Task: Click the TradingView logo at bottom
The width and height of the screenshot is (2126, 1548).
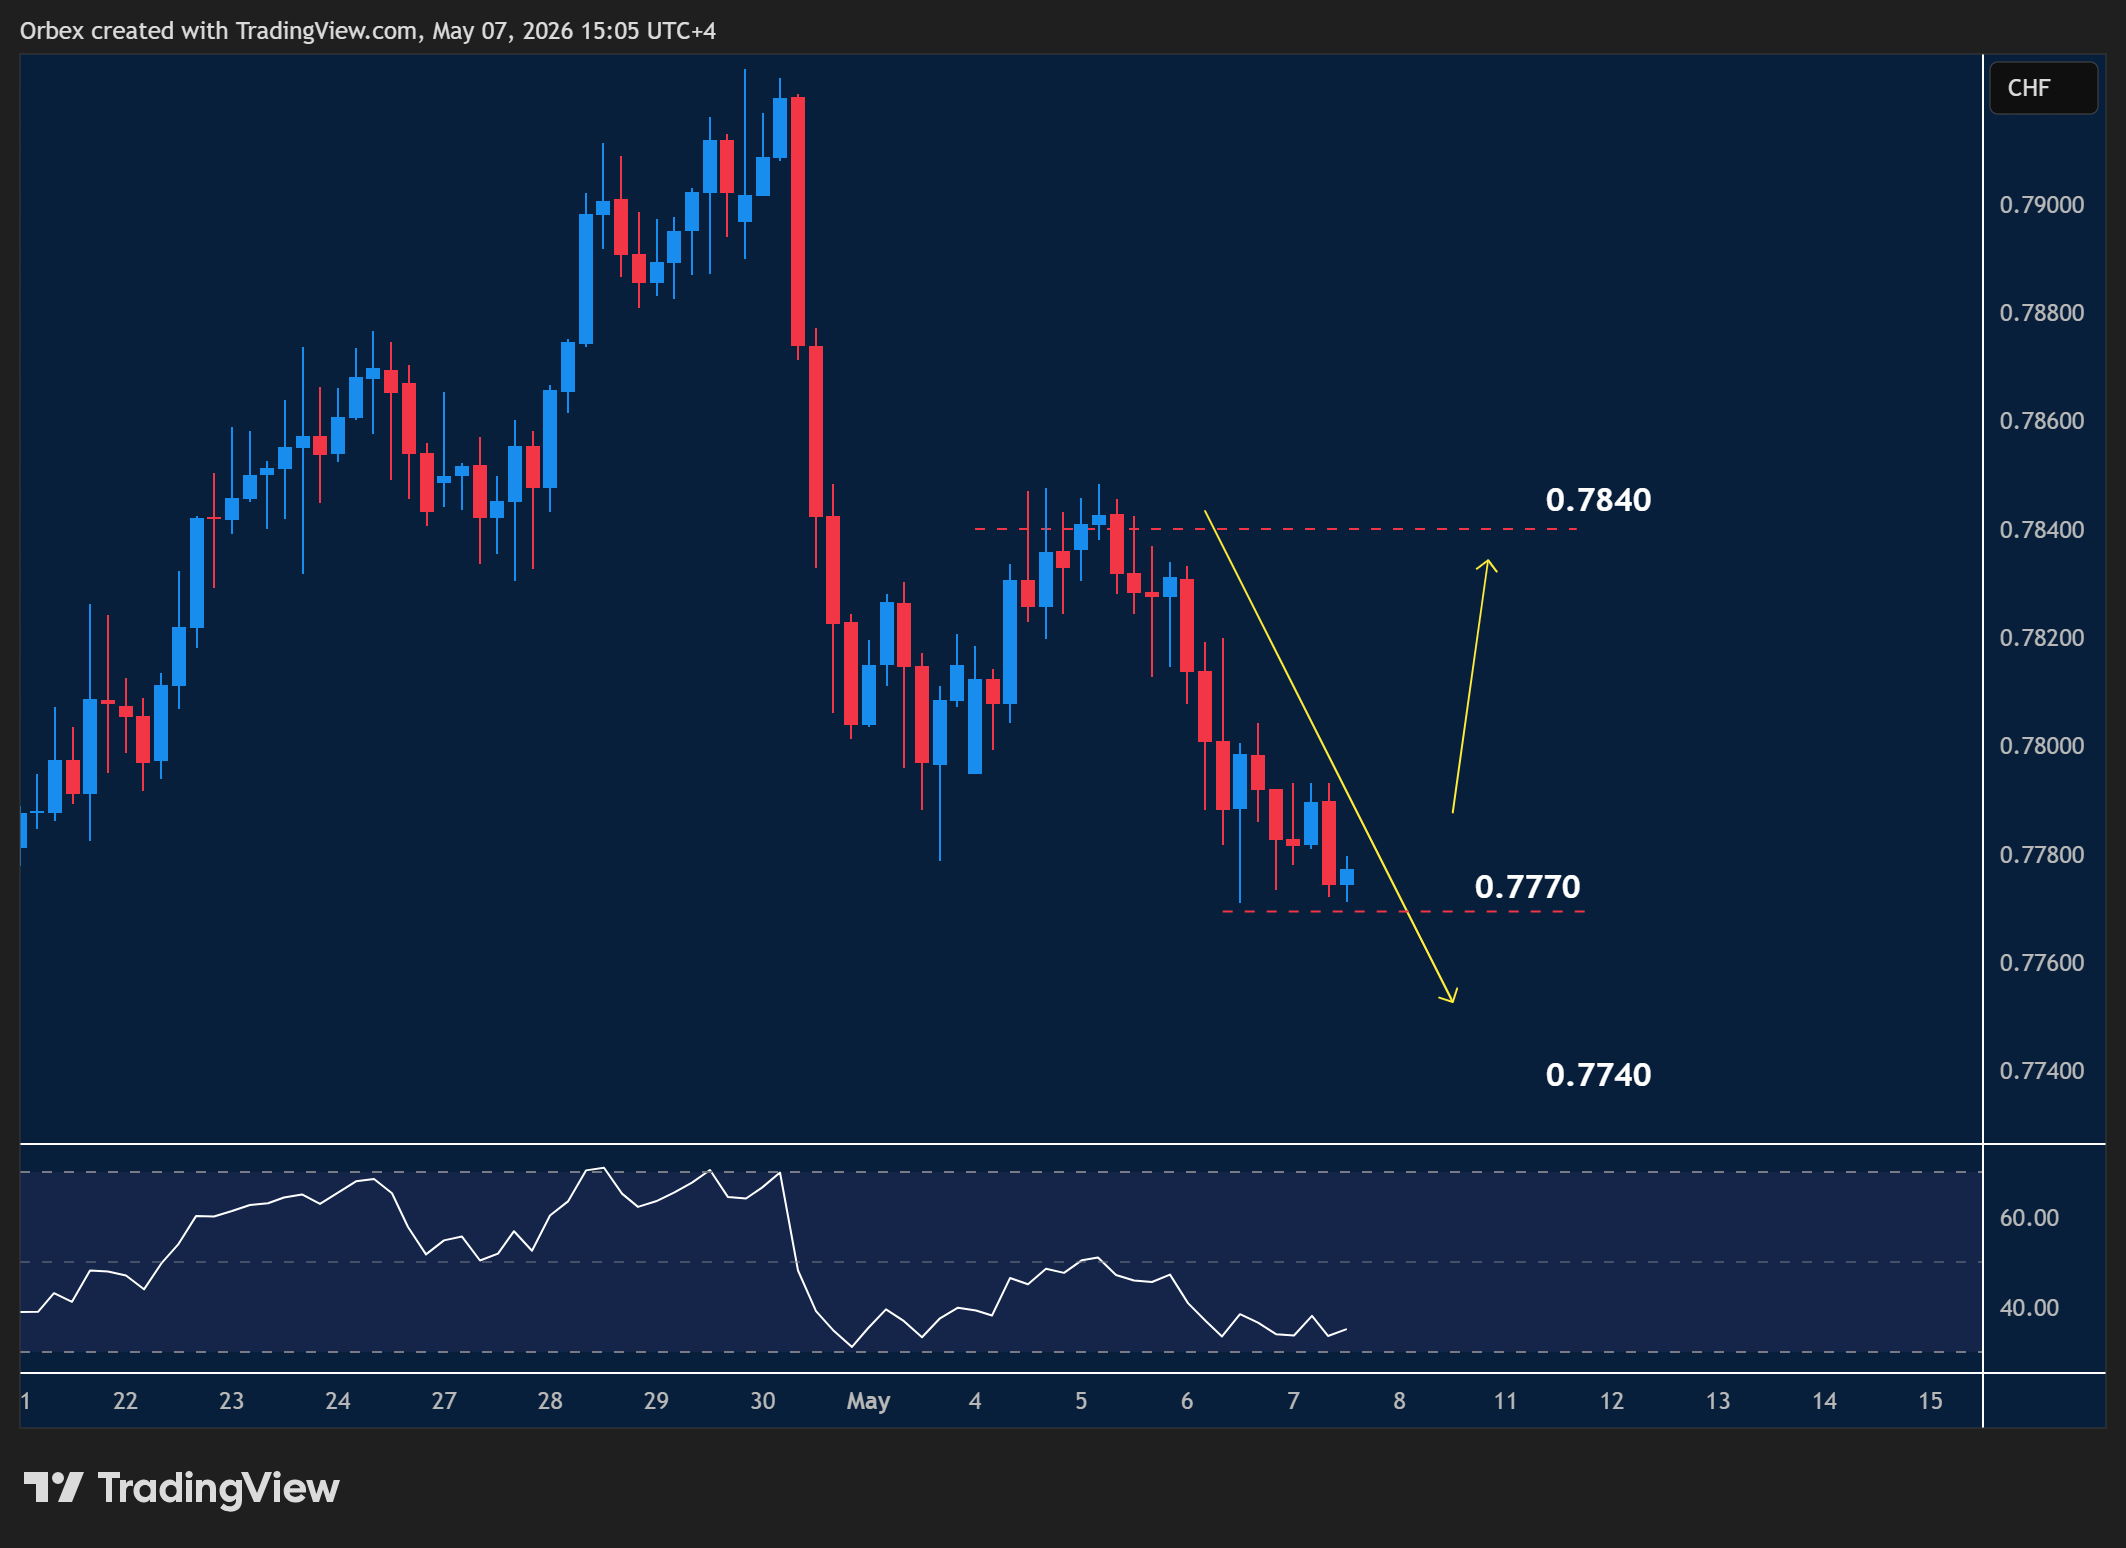Action: pos(181,1487)
